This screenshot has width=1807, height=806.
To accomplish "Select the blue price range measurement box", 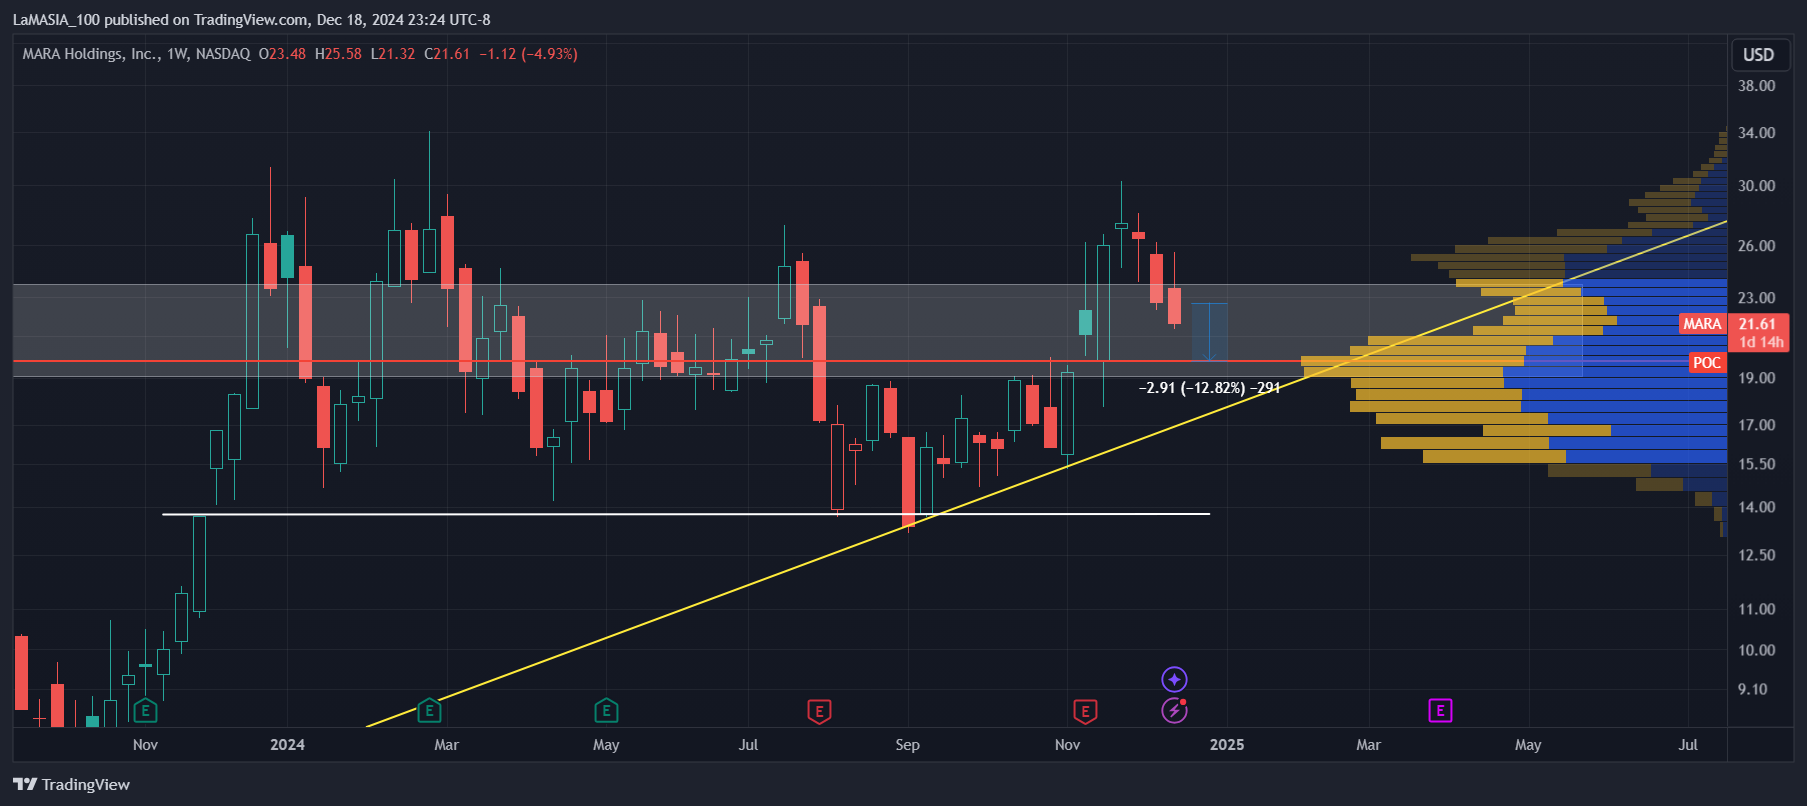I will pyautogui.click(x=1209, y=332).
